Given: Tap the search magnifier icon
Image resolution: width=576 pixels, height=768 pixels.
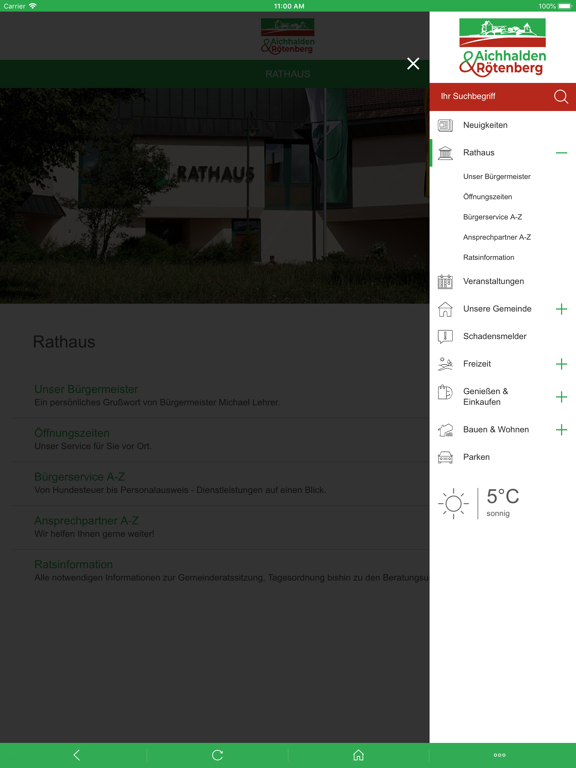Looking at the screenshot, I should 561,96.
